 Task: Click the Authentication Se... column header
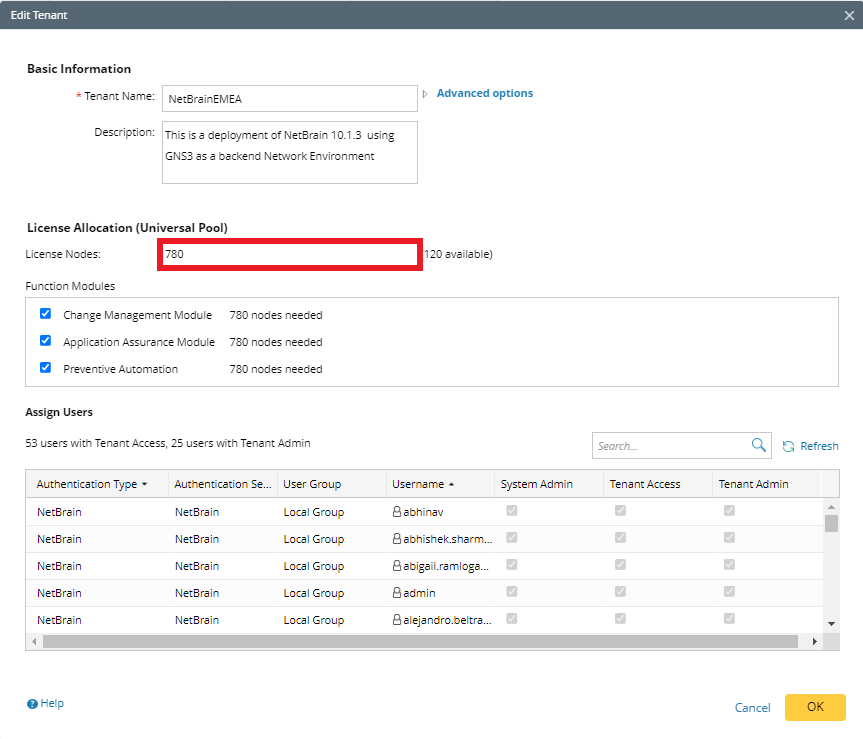click(x=223, y=484)
